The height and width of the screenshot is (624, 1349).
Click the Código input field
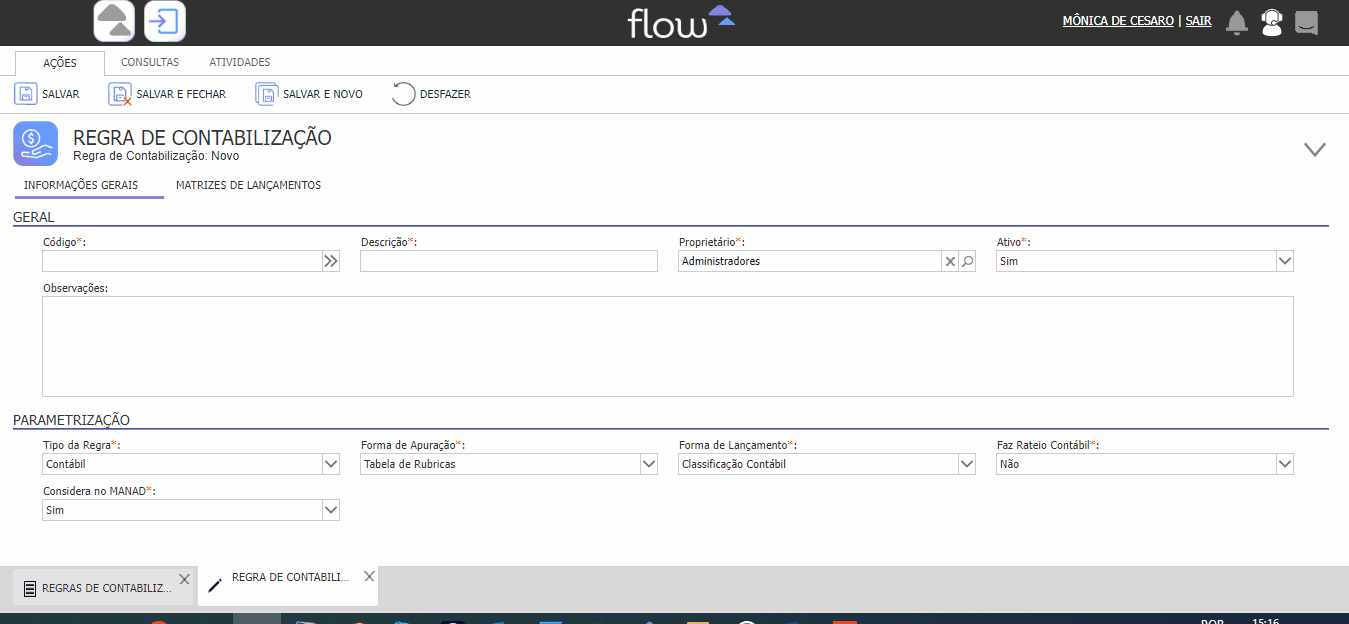pyautogui.click(x=182, y=261)
